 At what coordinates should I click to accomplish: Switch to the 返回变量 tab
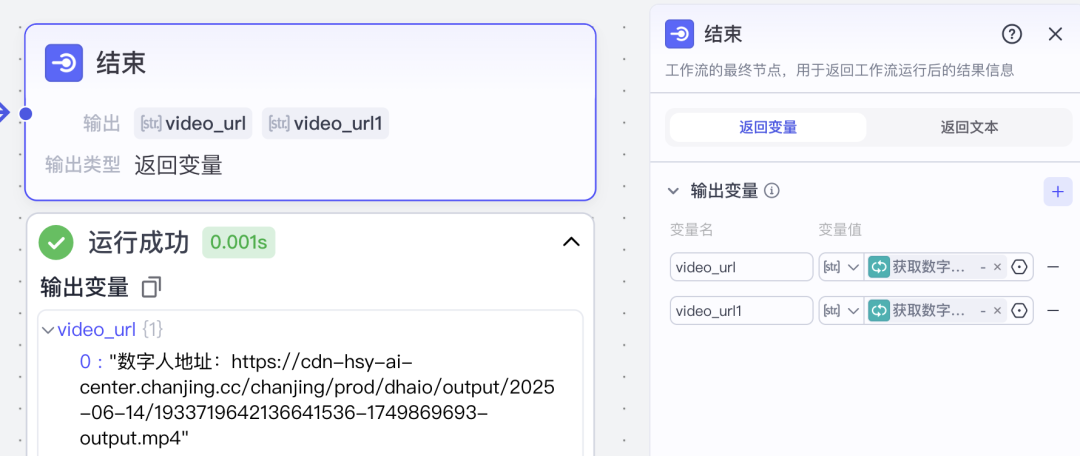point(768,127)
